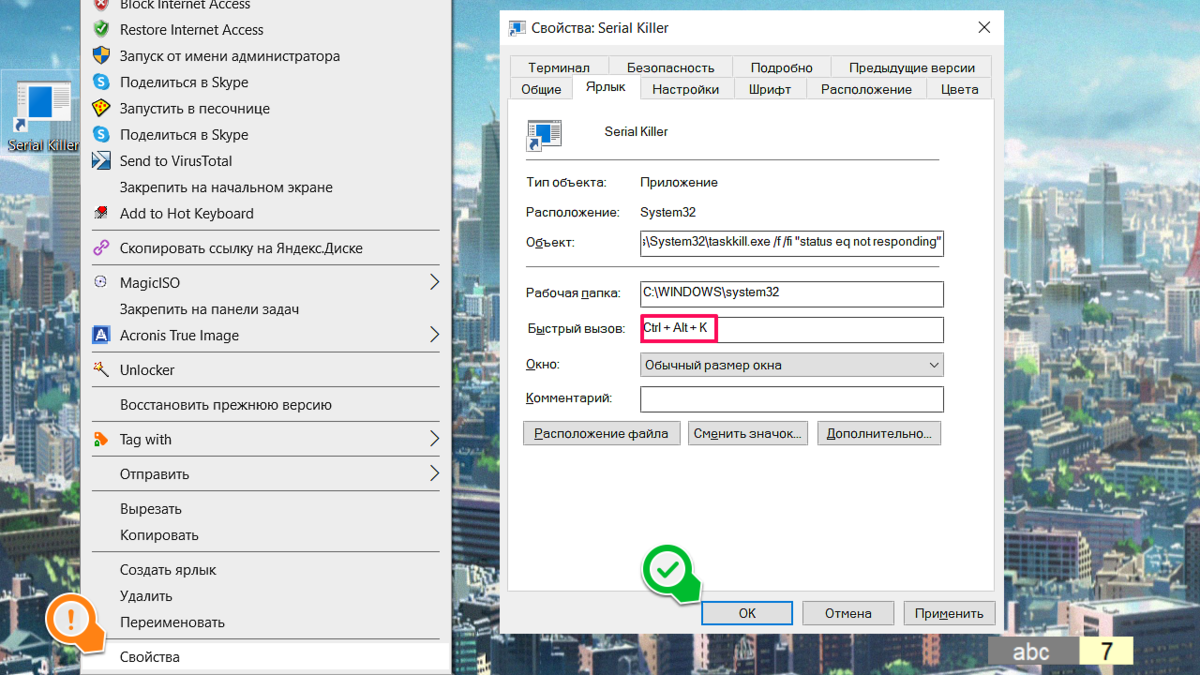The image size is (1200, 675).
Task: Click the Быстрый вызов shortcut key field
Action: point(792,329)
